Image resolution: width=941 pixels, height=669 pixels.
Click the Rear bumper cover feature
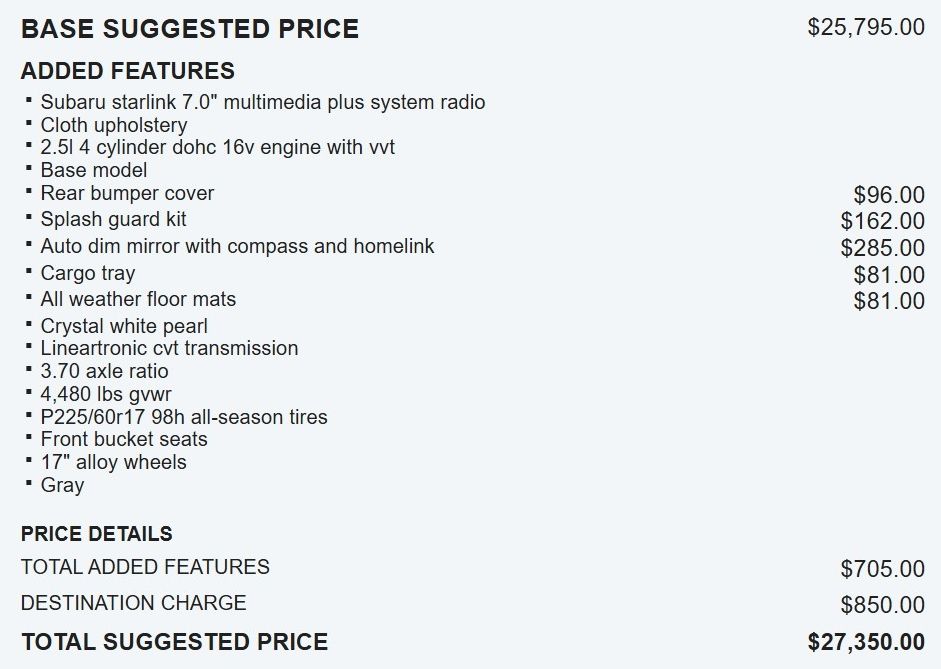click(x=127, y=193)
